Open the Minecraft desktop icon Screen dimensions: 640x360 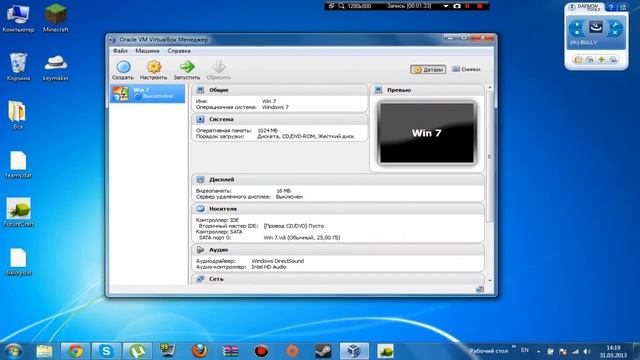tap(56, 18)
